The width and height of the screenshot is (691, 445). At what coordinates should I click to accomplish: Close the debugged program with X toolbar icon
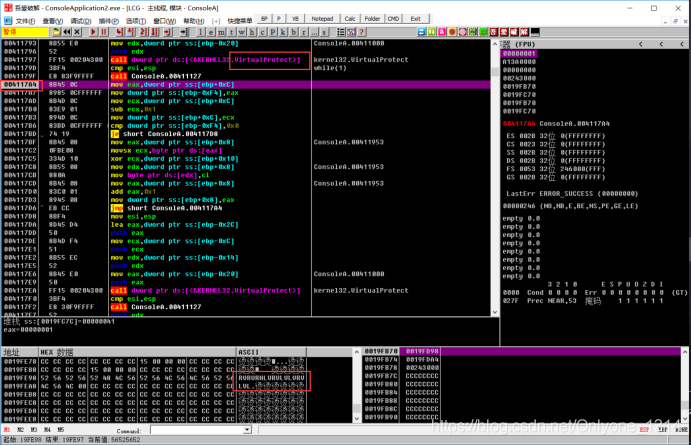77,32
